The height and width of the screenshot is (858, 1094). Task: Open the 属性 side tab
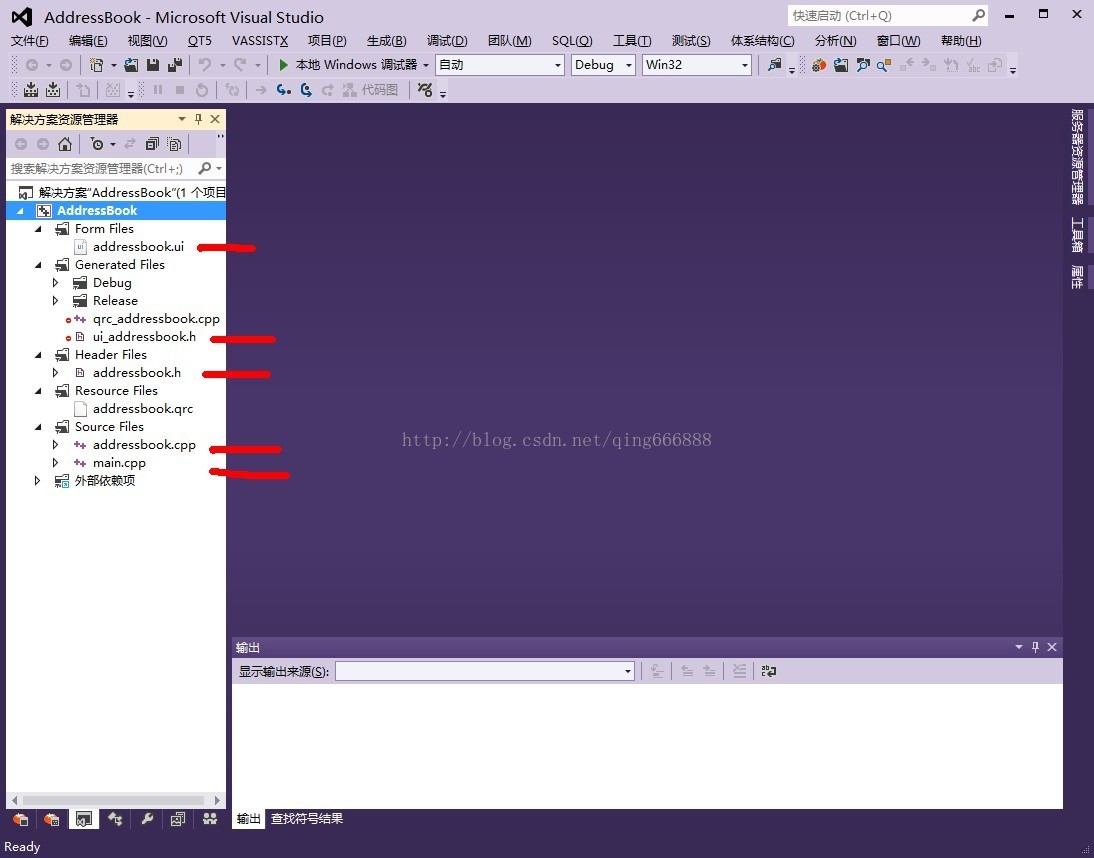1077,277
